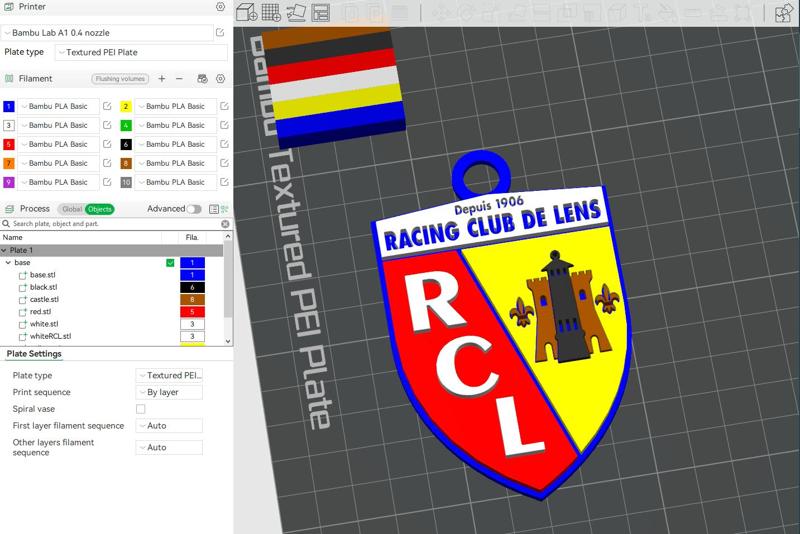Change castle.stl filament swatch 8
Image resolution: width=800 pixels, height=534 pixels.
192,299
